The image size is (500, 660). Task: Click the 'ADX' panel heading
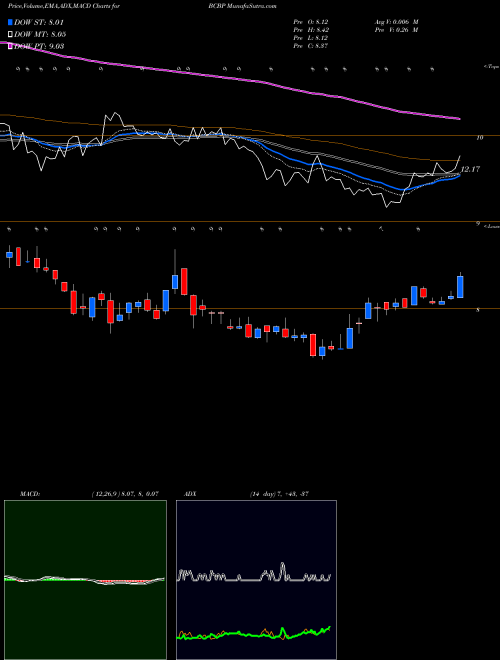(x=191, y=494)
